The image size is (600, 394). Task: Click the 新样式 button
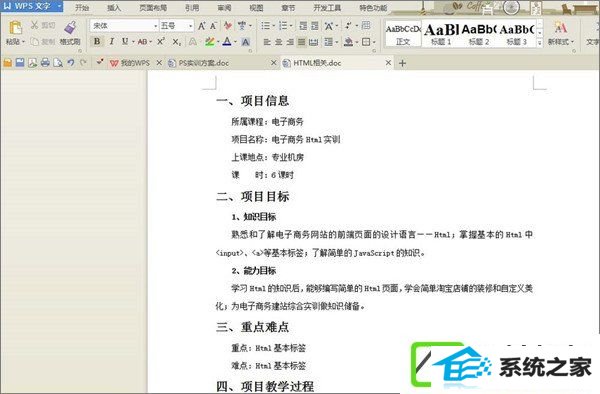[561, 34]
